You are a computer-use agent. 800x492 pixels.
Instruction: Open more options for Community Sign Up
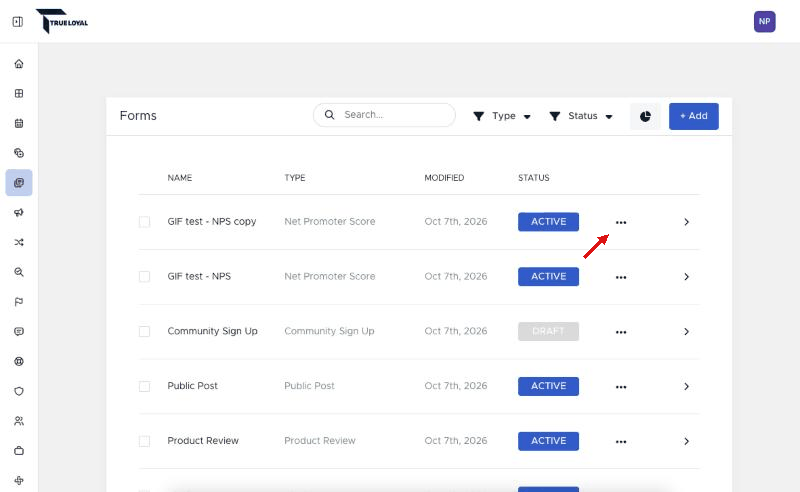pos(620,332)
